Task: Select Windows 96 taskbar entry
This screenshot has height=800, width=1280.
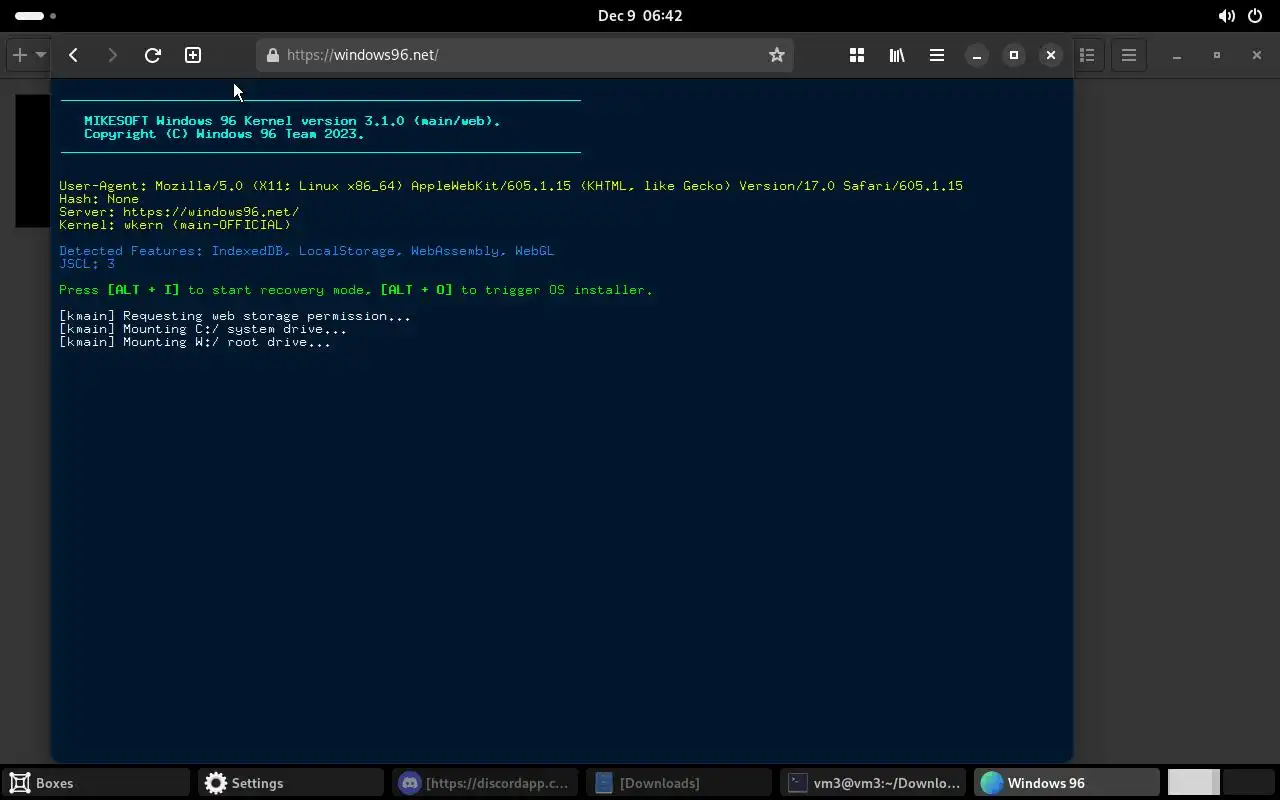Action: 1066,783
